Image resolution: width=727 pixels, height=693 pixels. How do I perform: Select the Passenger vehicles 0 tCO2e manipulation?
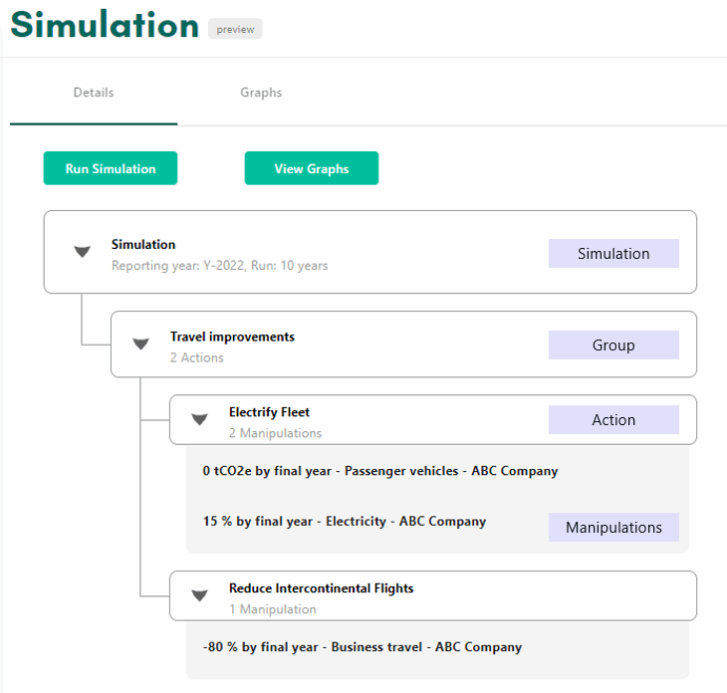click(380, 471)
